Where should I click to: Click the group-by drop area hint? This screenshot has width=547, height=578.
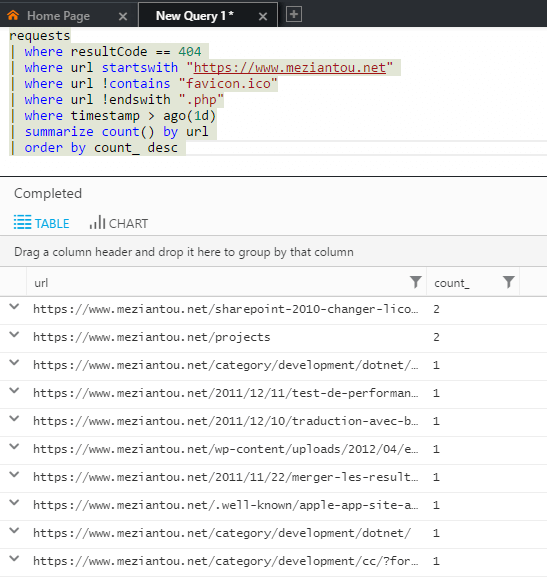(184, 252)
